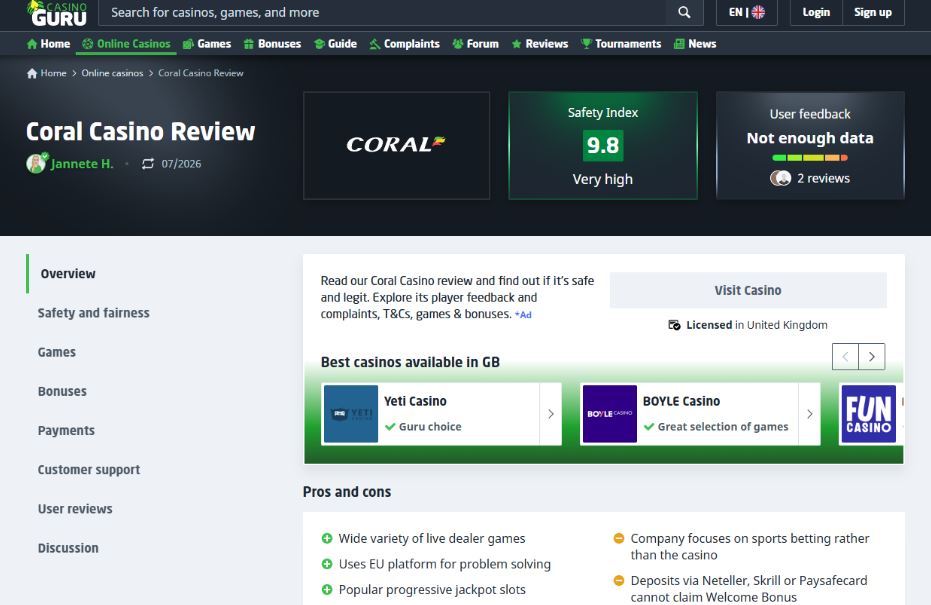This screenshot has width=931, height=605.
Task: Click plus icon beside Uses EU platform
Action: point(327,564)
